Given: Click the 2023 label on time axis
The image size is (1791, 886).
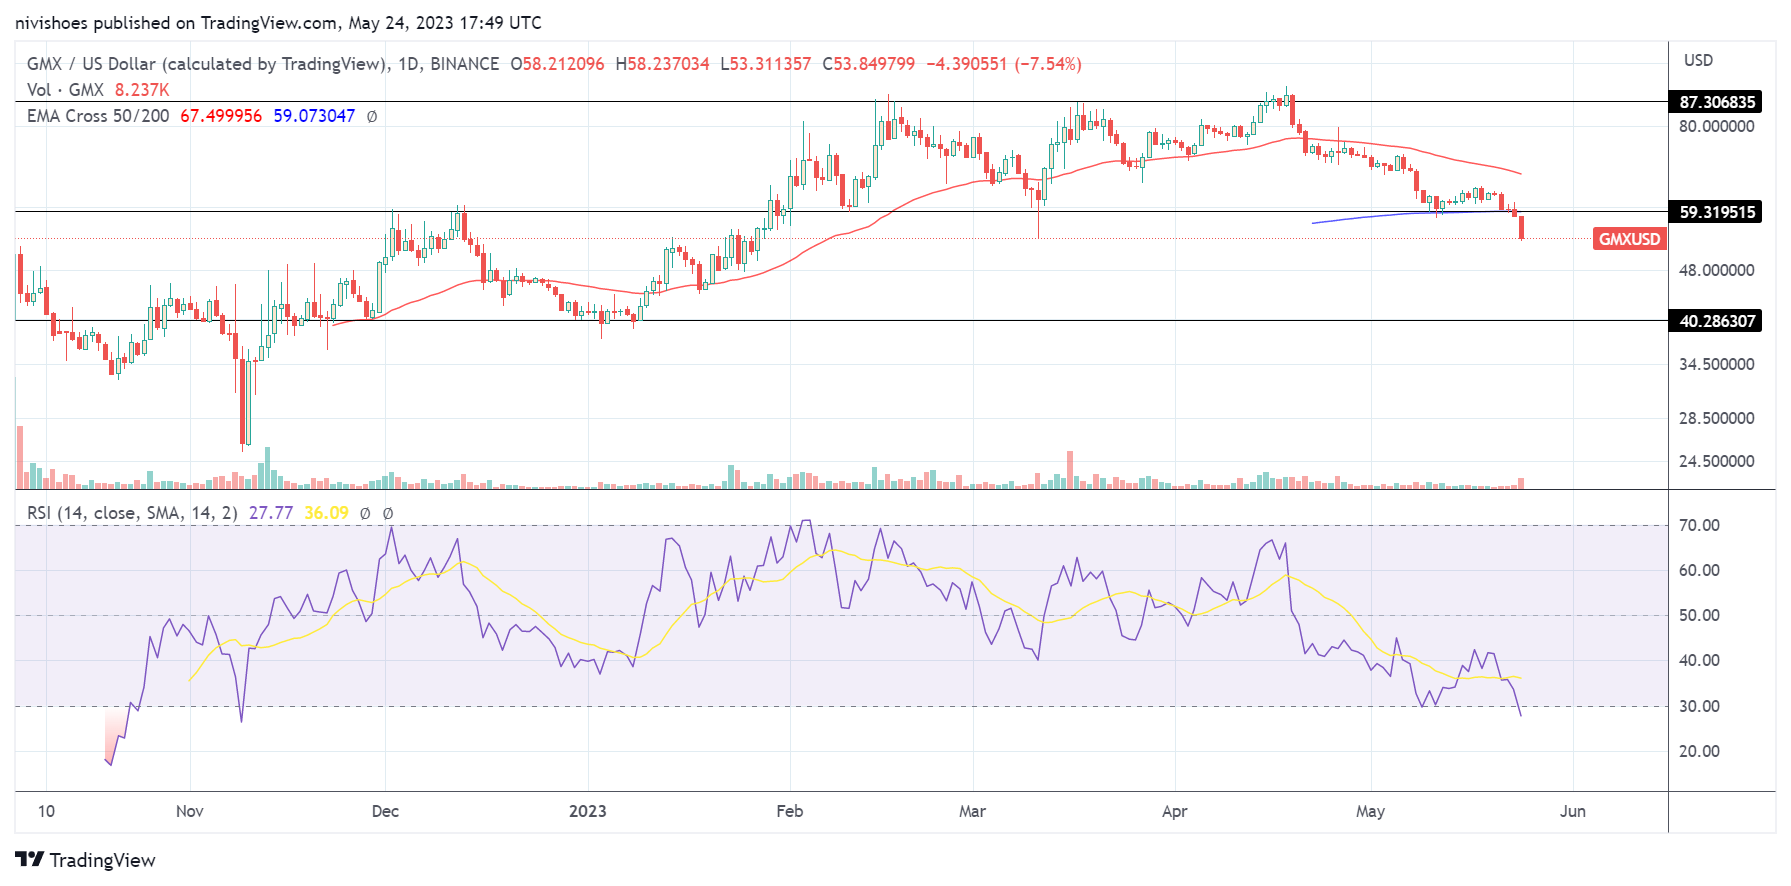Looking at the screenshot, I should pyautogui.click(x=587, y=811).
